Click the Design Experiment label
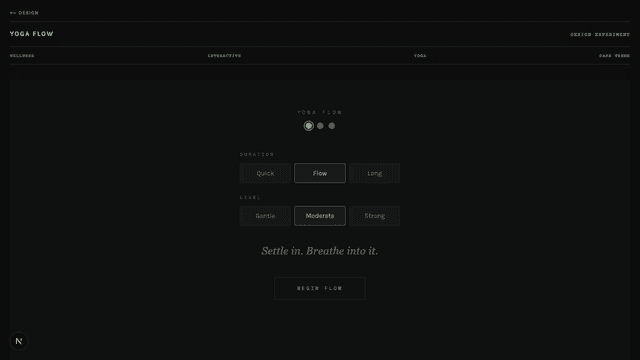 click(600, 34)
